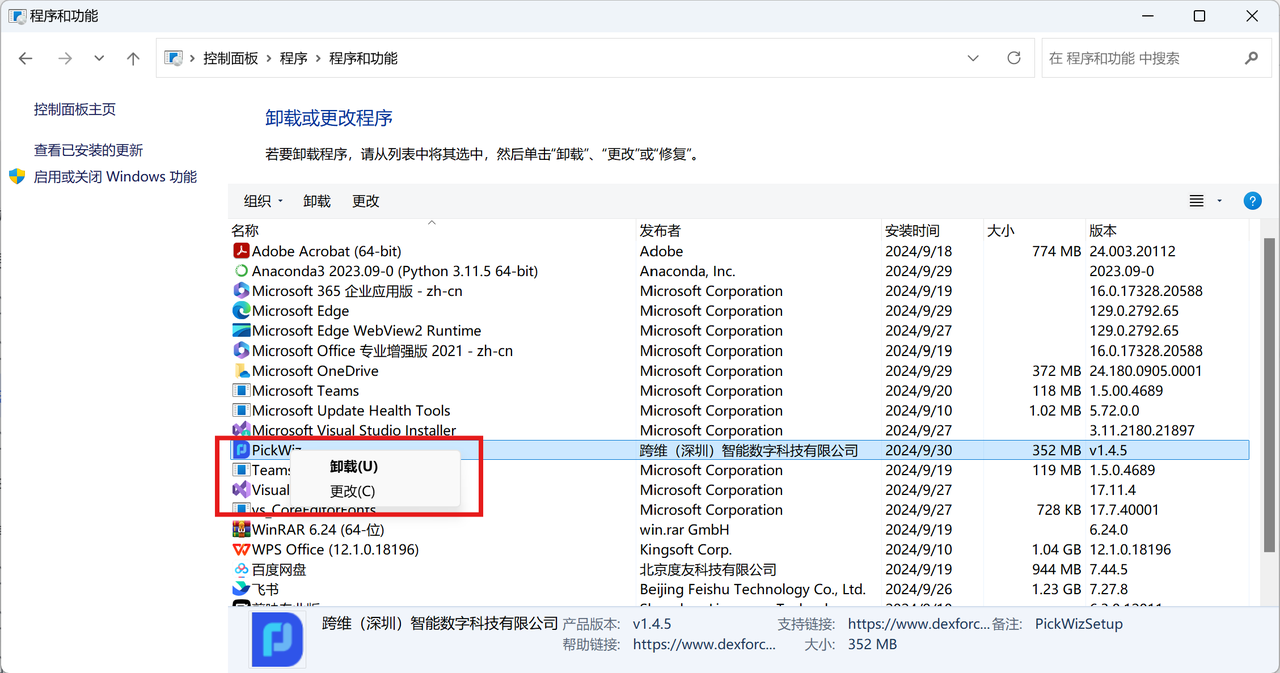Image resolution: width=1280 pixels, height=673 pixels.
Task: Go up one level with up arrow
Action: click(x=133, y=59)
